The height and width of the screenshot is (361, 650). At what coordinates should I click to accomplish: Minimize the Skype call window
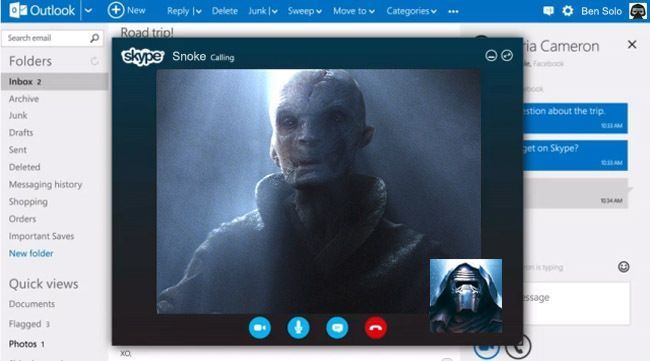[491, 56]
